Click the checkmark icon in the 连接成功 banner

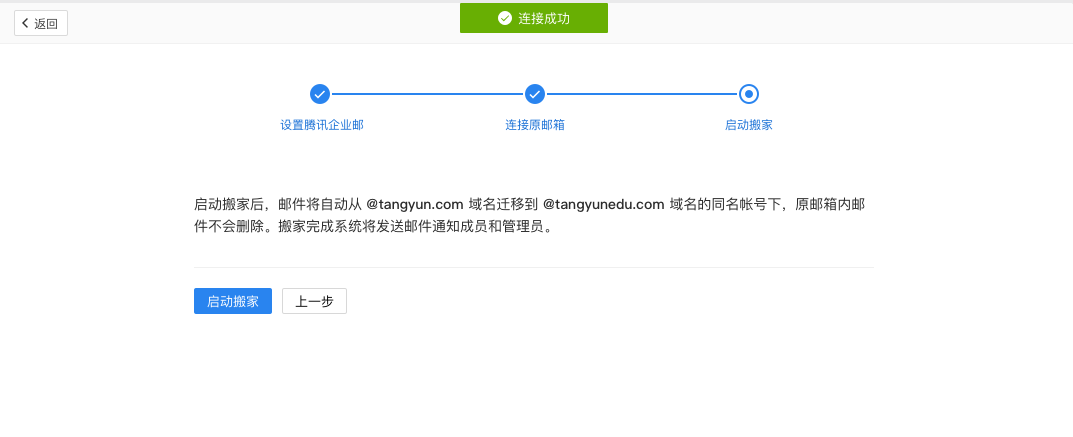(504, 18)
